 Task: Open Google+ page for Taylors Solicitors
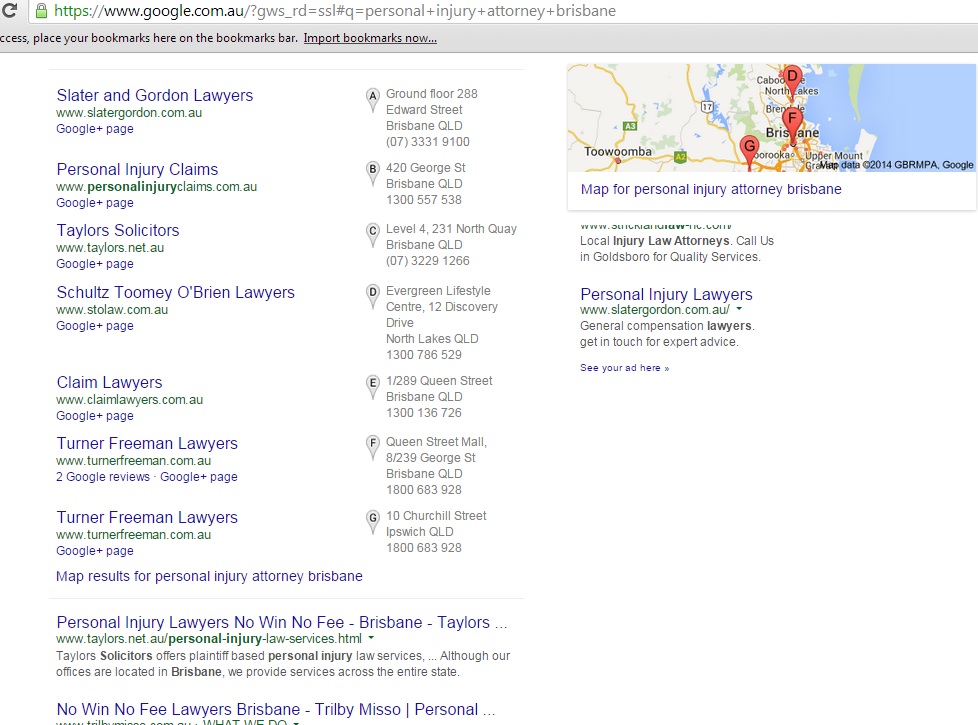[x=95, y=264]
